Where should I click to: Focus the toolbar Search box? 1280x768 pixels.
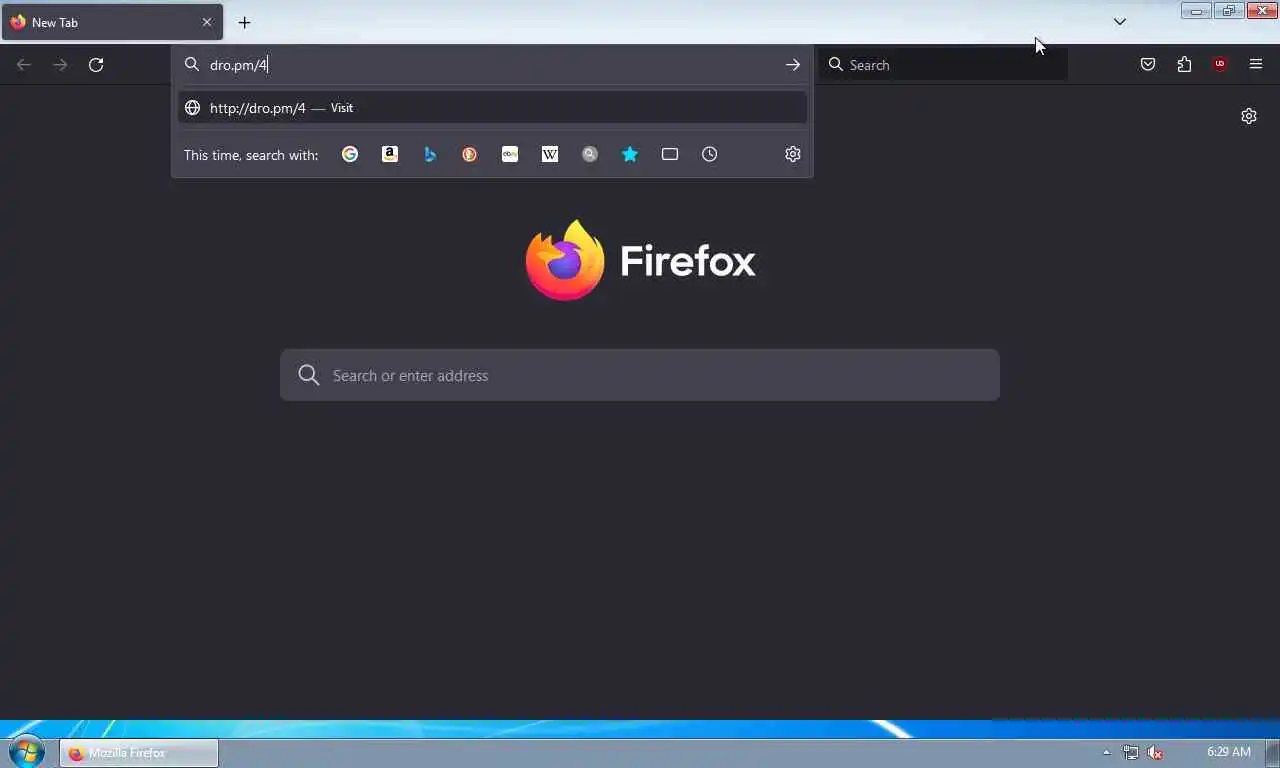943,65
